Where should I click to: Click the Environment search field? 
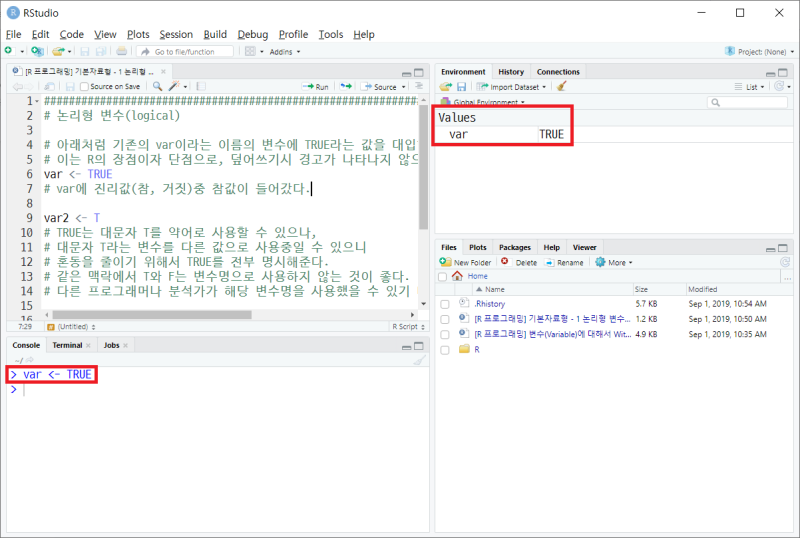pos(748,103)
